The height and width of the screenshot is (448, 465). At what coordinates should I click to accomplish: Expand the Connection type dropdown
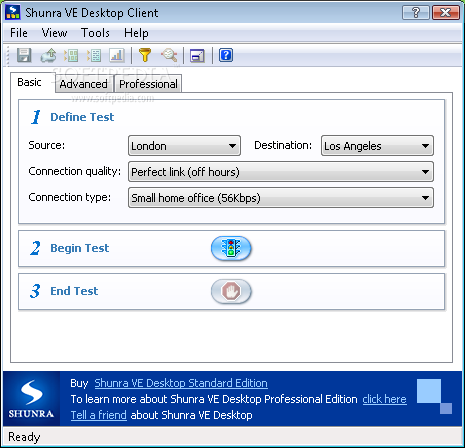(281, 198)
